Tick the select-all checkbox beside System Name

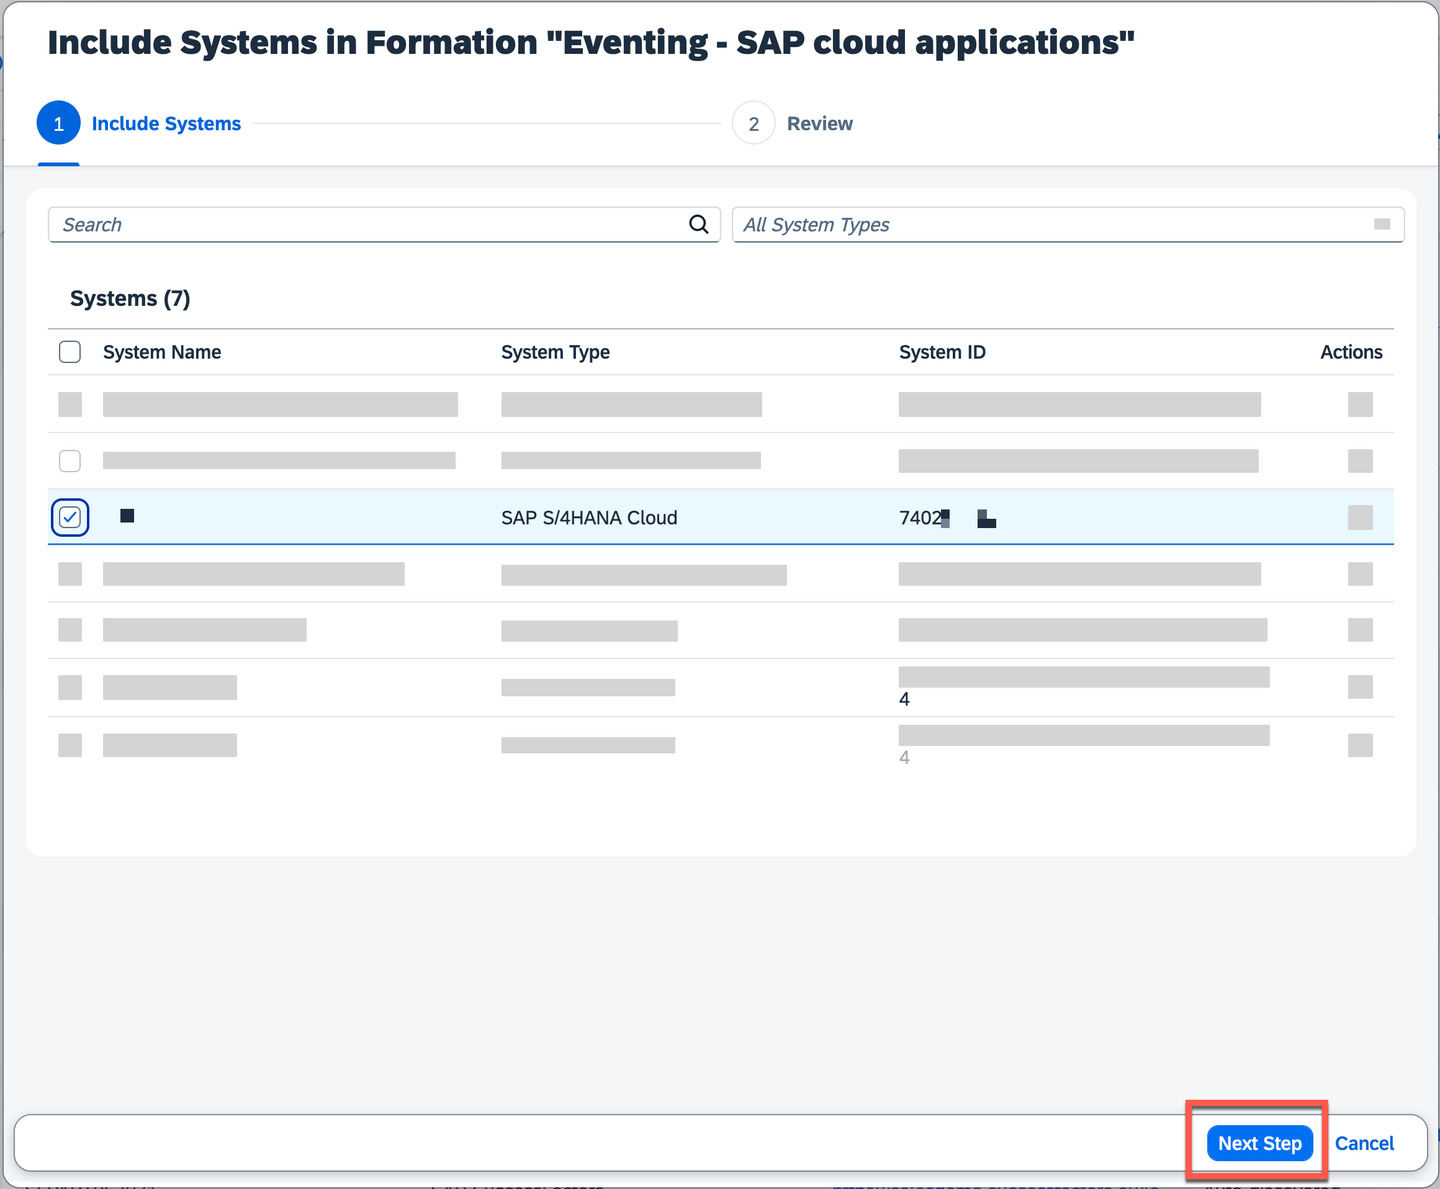tap(70, 352)
